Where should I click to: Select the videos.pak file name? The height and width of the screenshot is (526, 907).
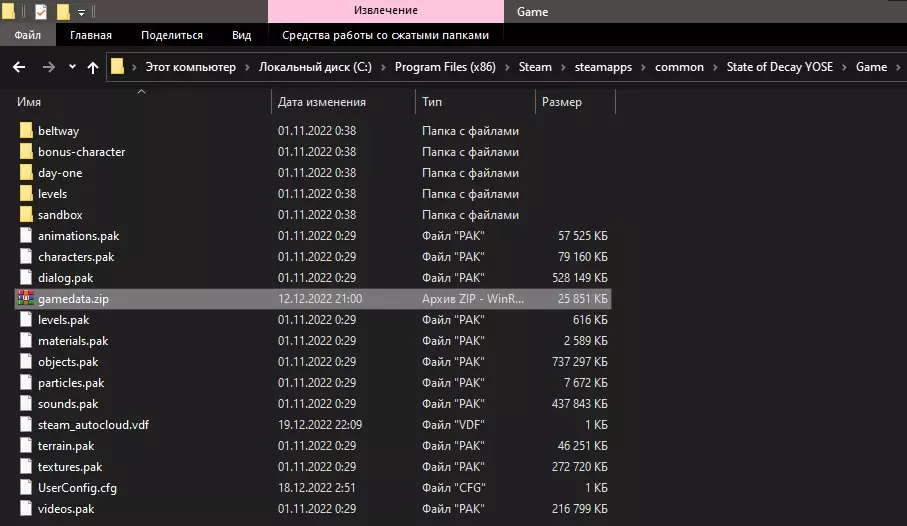pos(66,509)
